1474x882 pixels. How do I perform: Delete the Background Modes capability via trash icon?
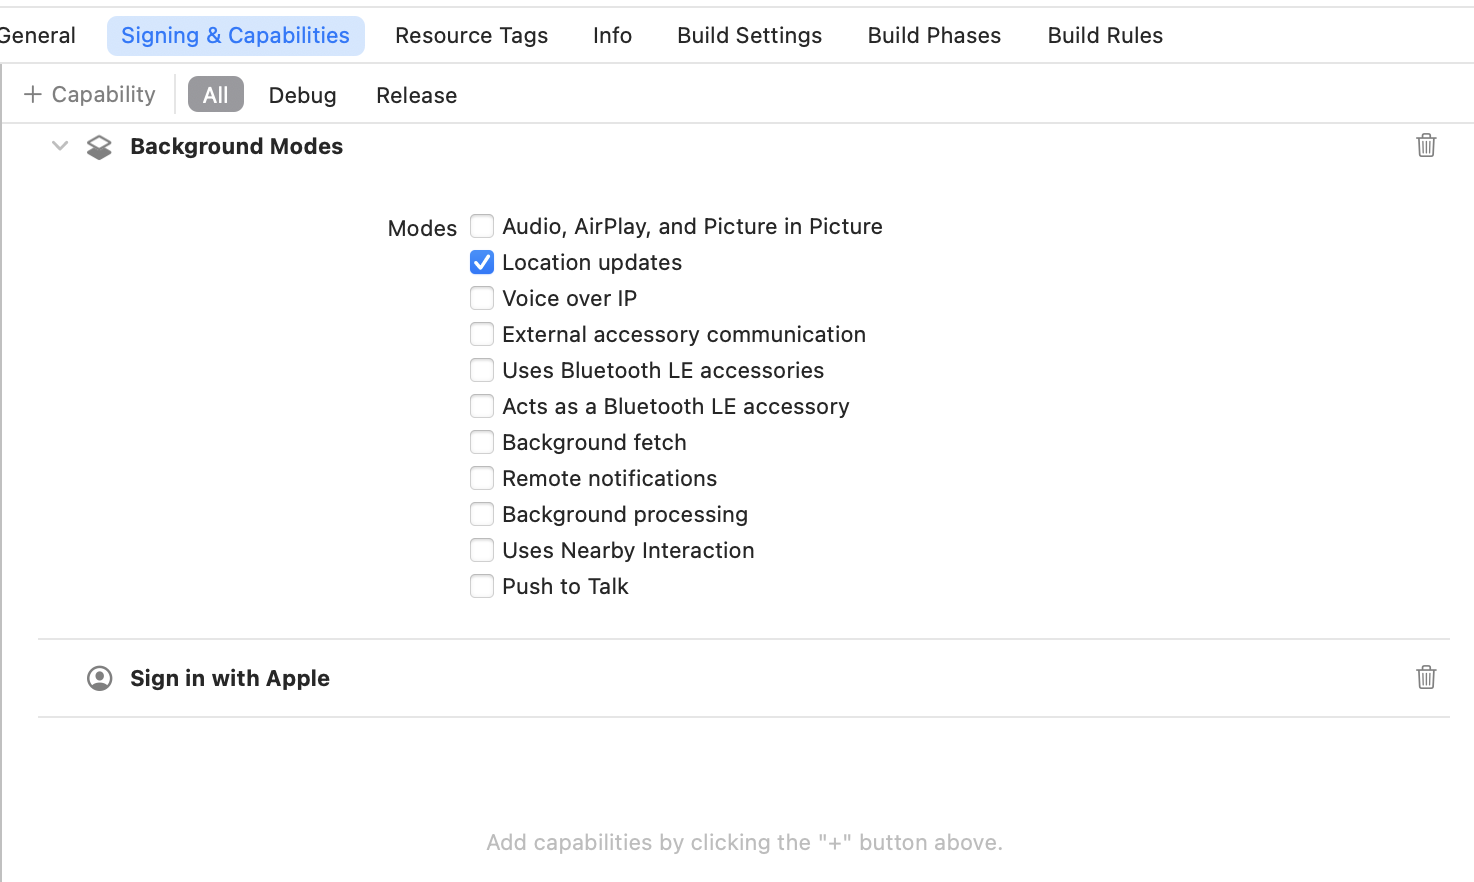pos(1426,145)
